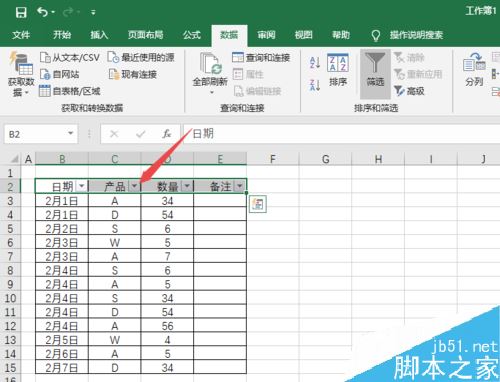Expand the 全部刷新 dropdown arrow
The image size is (500, 382).
coord(211,92)
